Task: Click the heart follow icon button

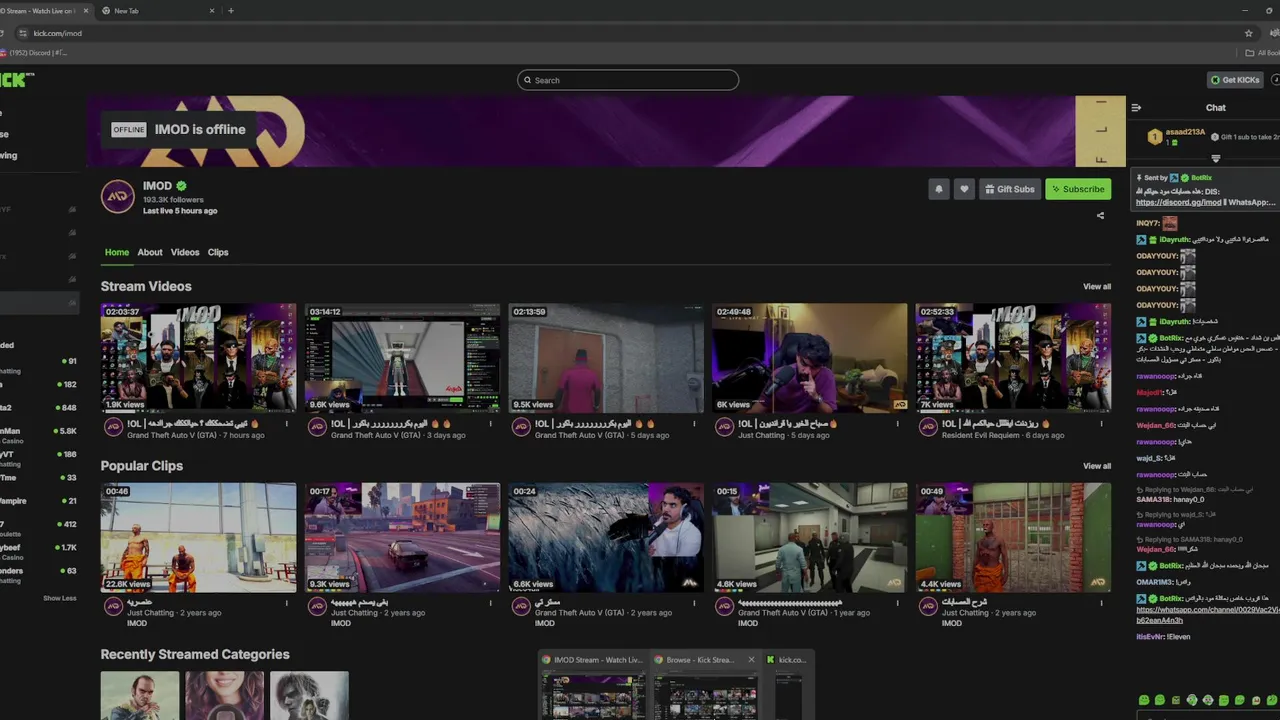Action: pyautogui.click(x=964, y=189)
